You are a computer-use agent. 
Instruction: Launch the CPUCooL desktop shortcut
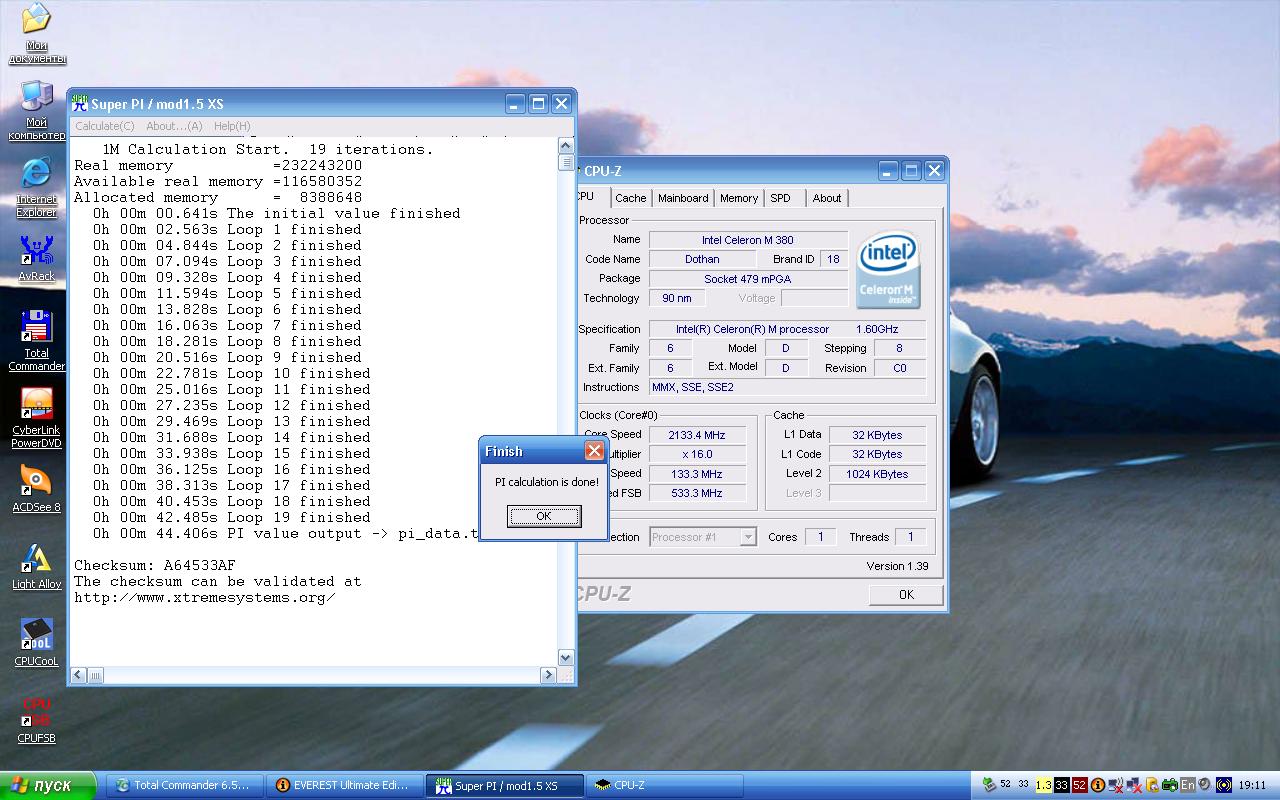pos(36,643)
